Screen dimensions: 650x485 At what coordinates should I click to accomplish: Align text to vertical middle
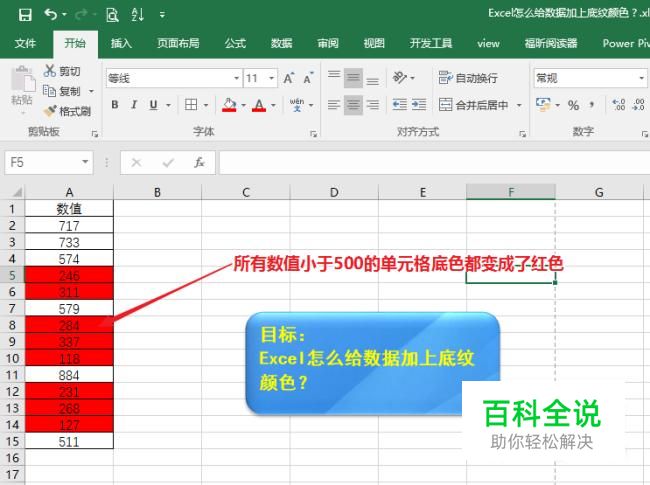coord(353,78)
